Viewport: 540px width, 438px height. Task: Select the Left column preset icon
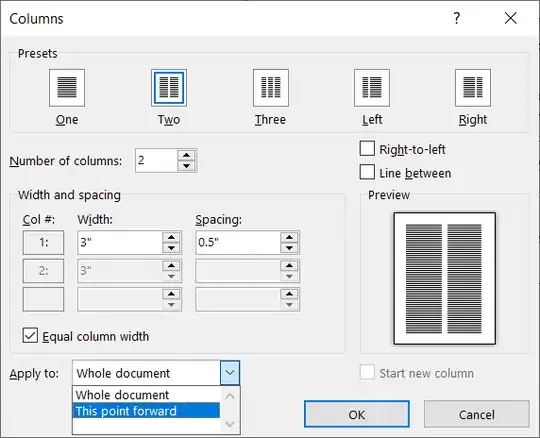372,88
